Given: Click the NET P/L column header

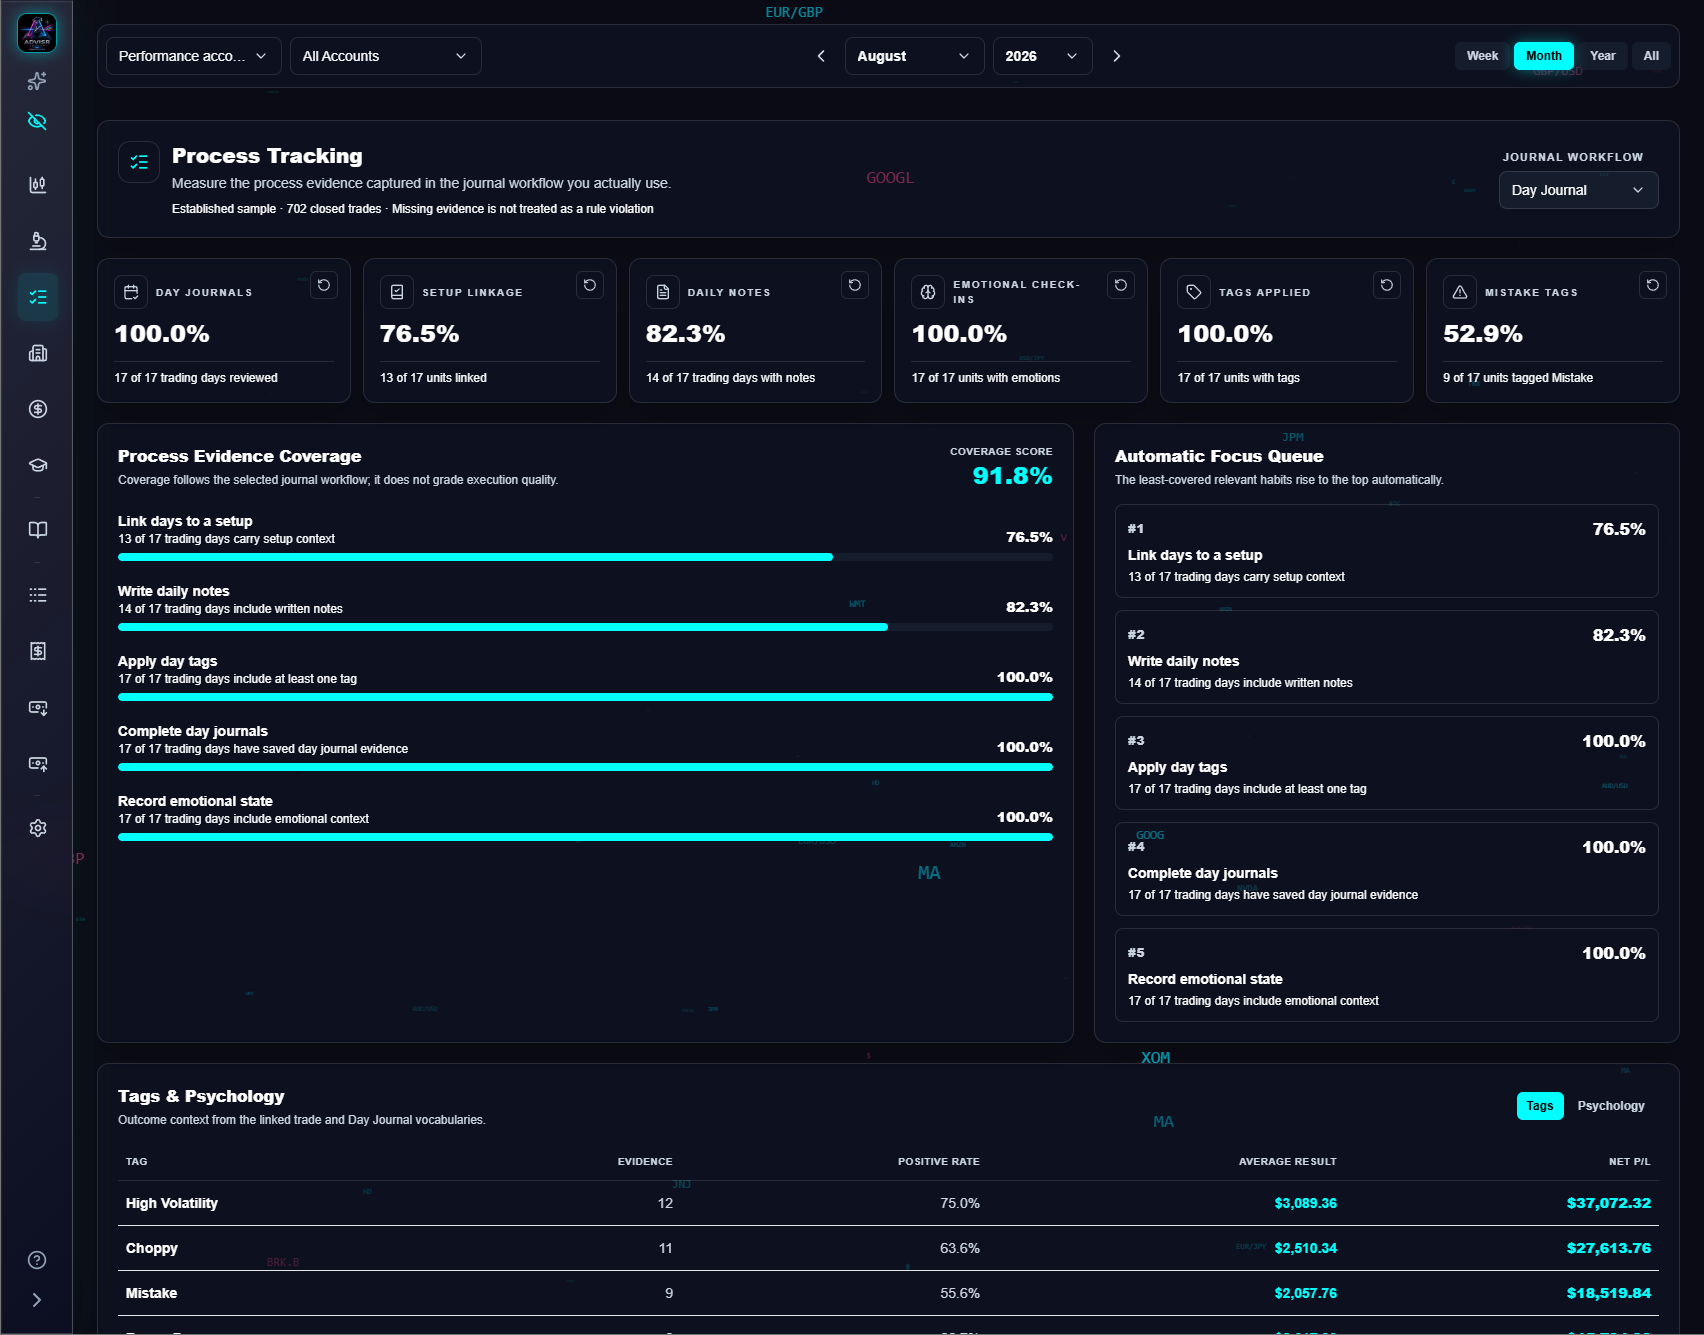Looking at the screenshot, I should (1629, 1162).
